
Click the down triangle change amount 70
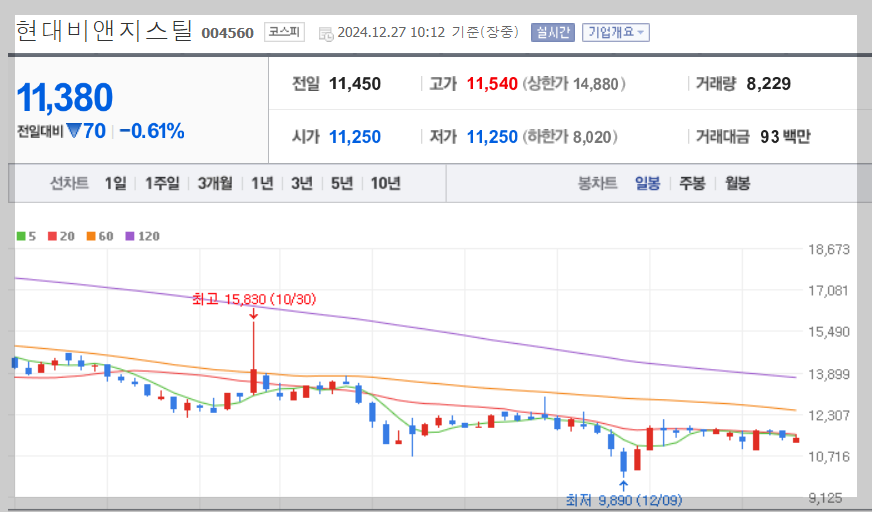[x=86, y=131]
